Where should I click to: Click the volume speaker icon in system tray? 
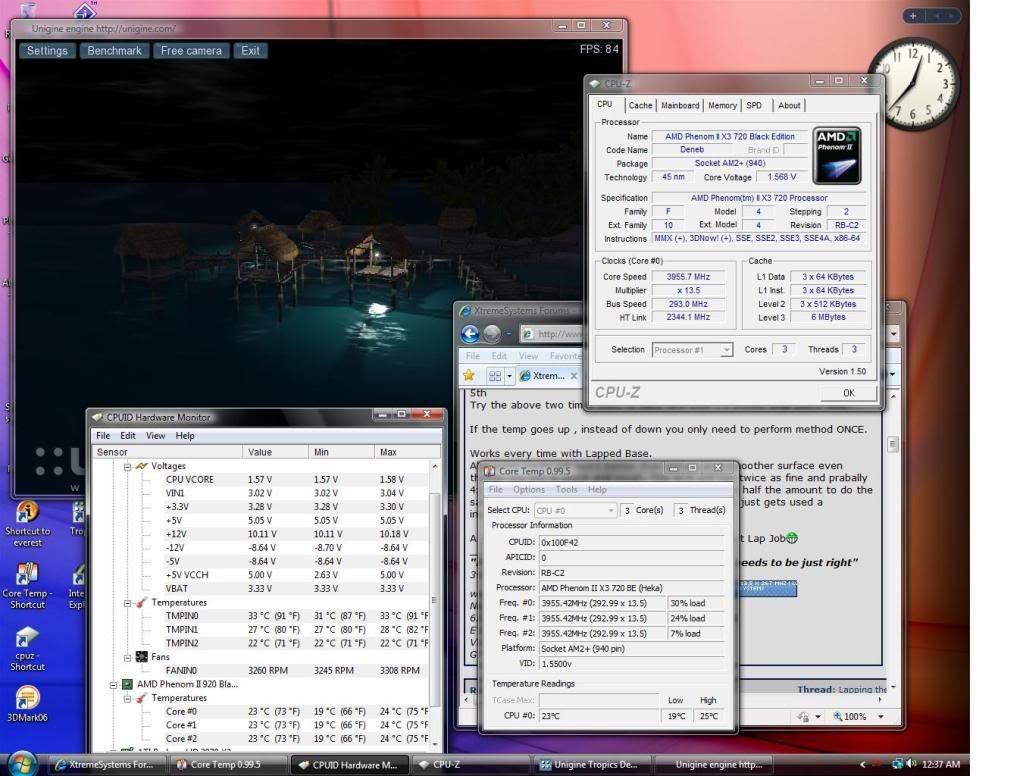click(911, 764)
